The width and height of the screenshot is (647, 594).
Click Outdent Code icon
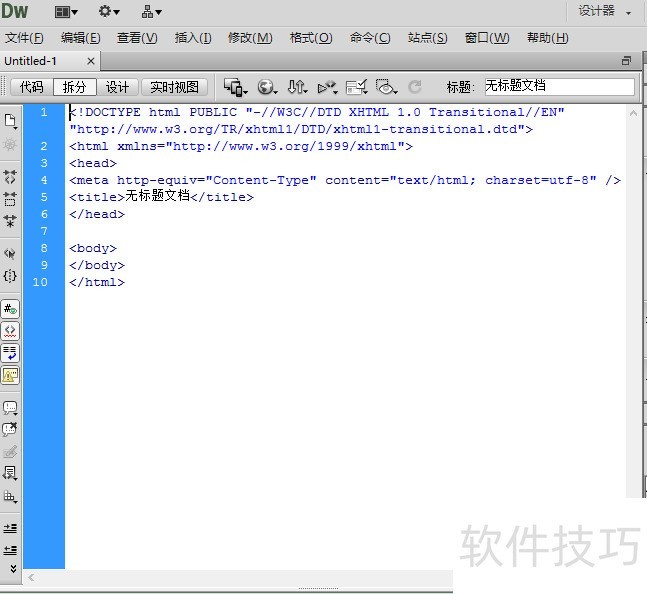click(10, 549)
